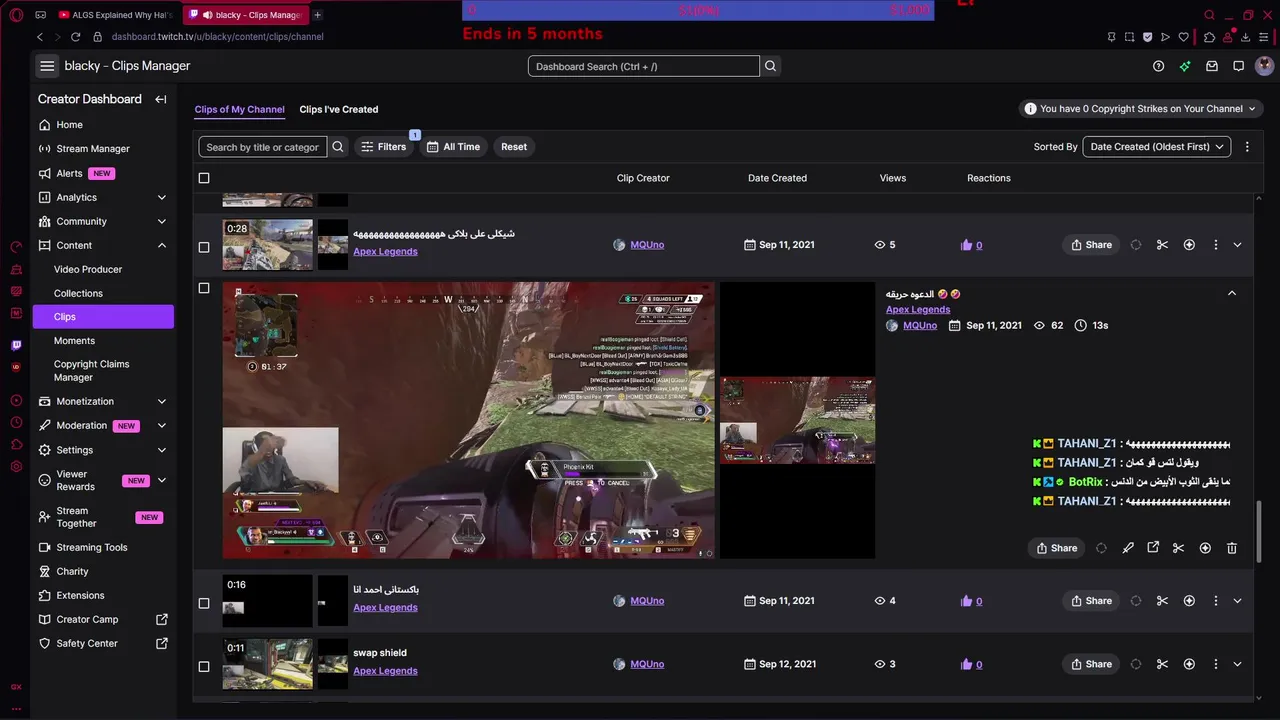
Task: Click scissors icon under the expanded clip
Action: click(1178, 548)
